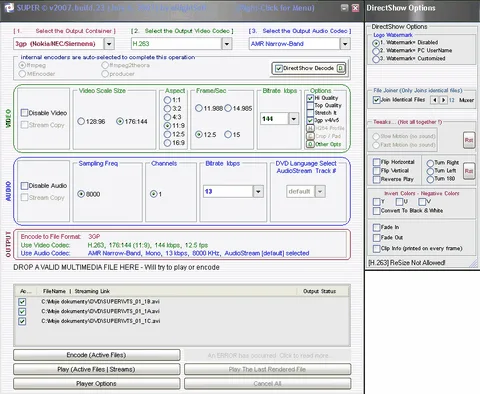Open Other Opts icon button
This screenshot has width=480, height=394.
[310, 144]
